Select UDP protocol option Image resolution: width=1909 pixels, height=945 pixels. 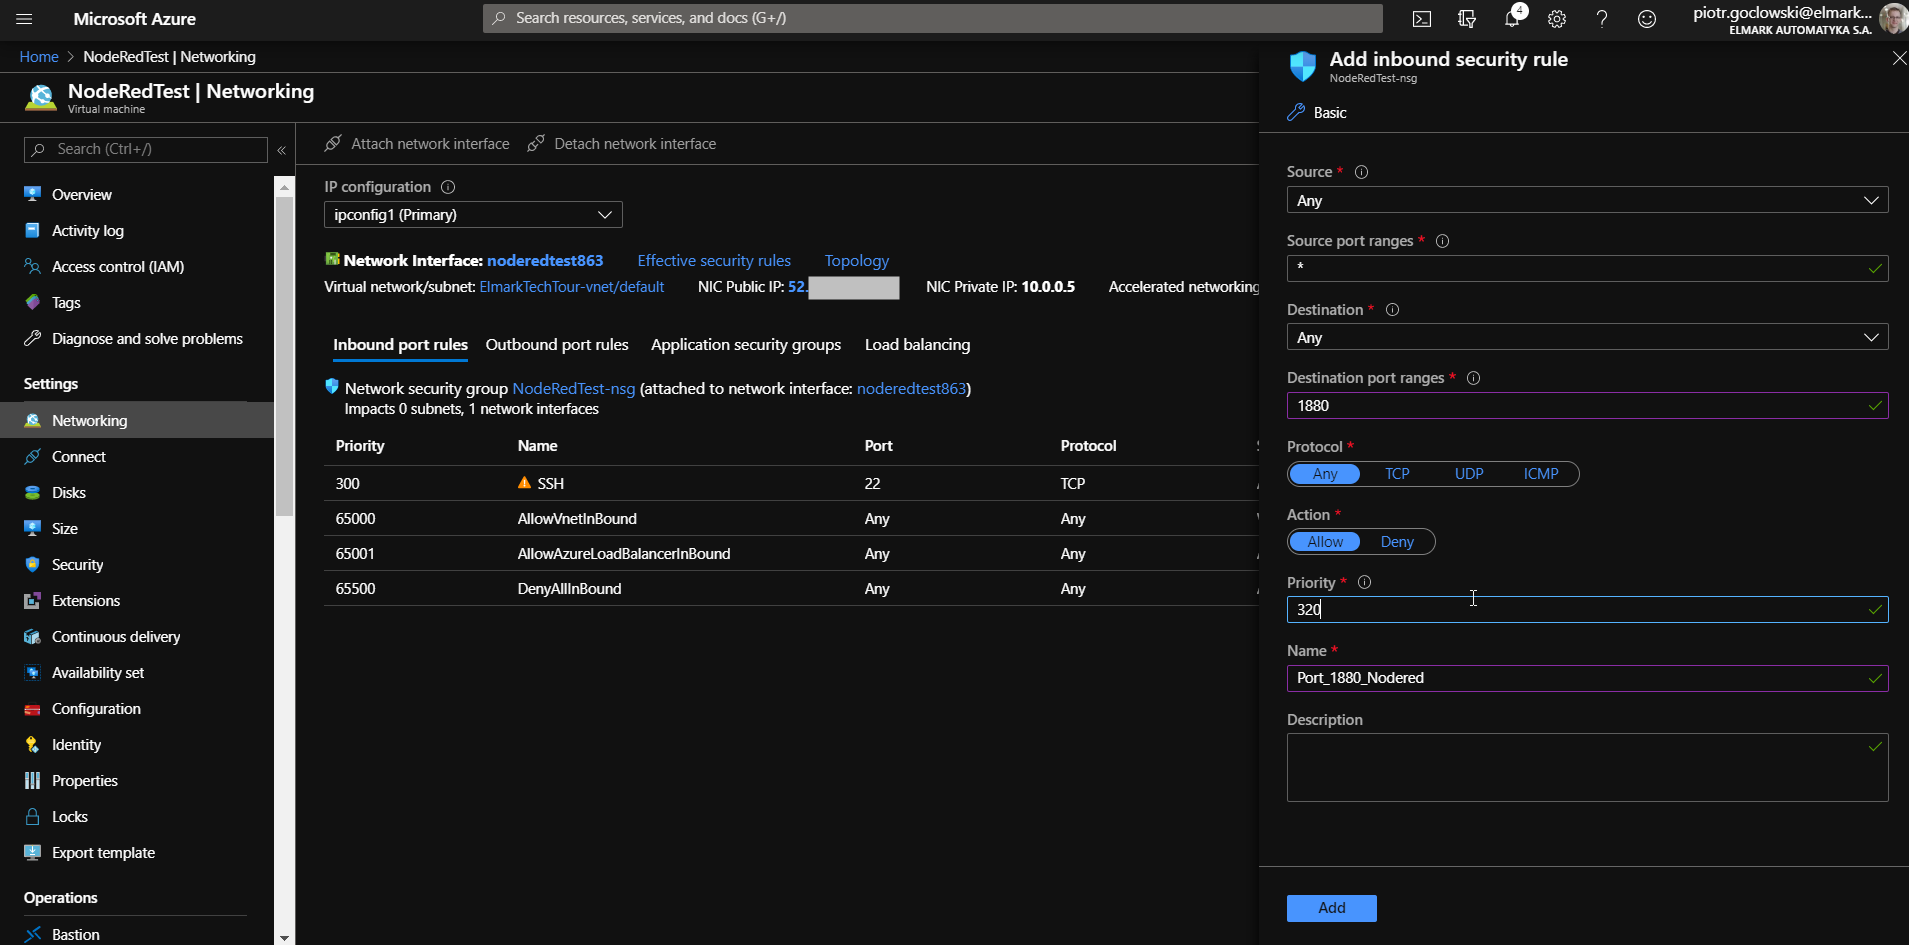point(1469,474)
